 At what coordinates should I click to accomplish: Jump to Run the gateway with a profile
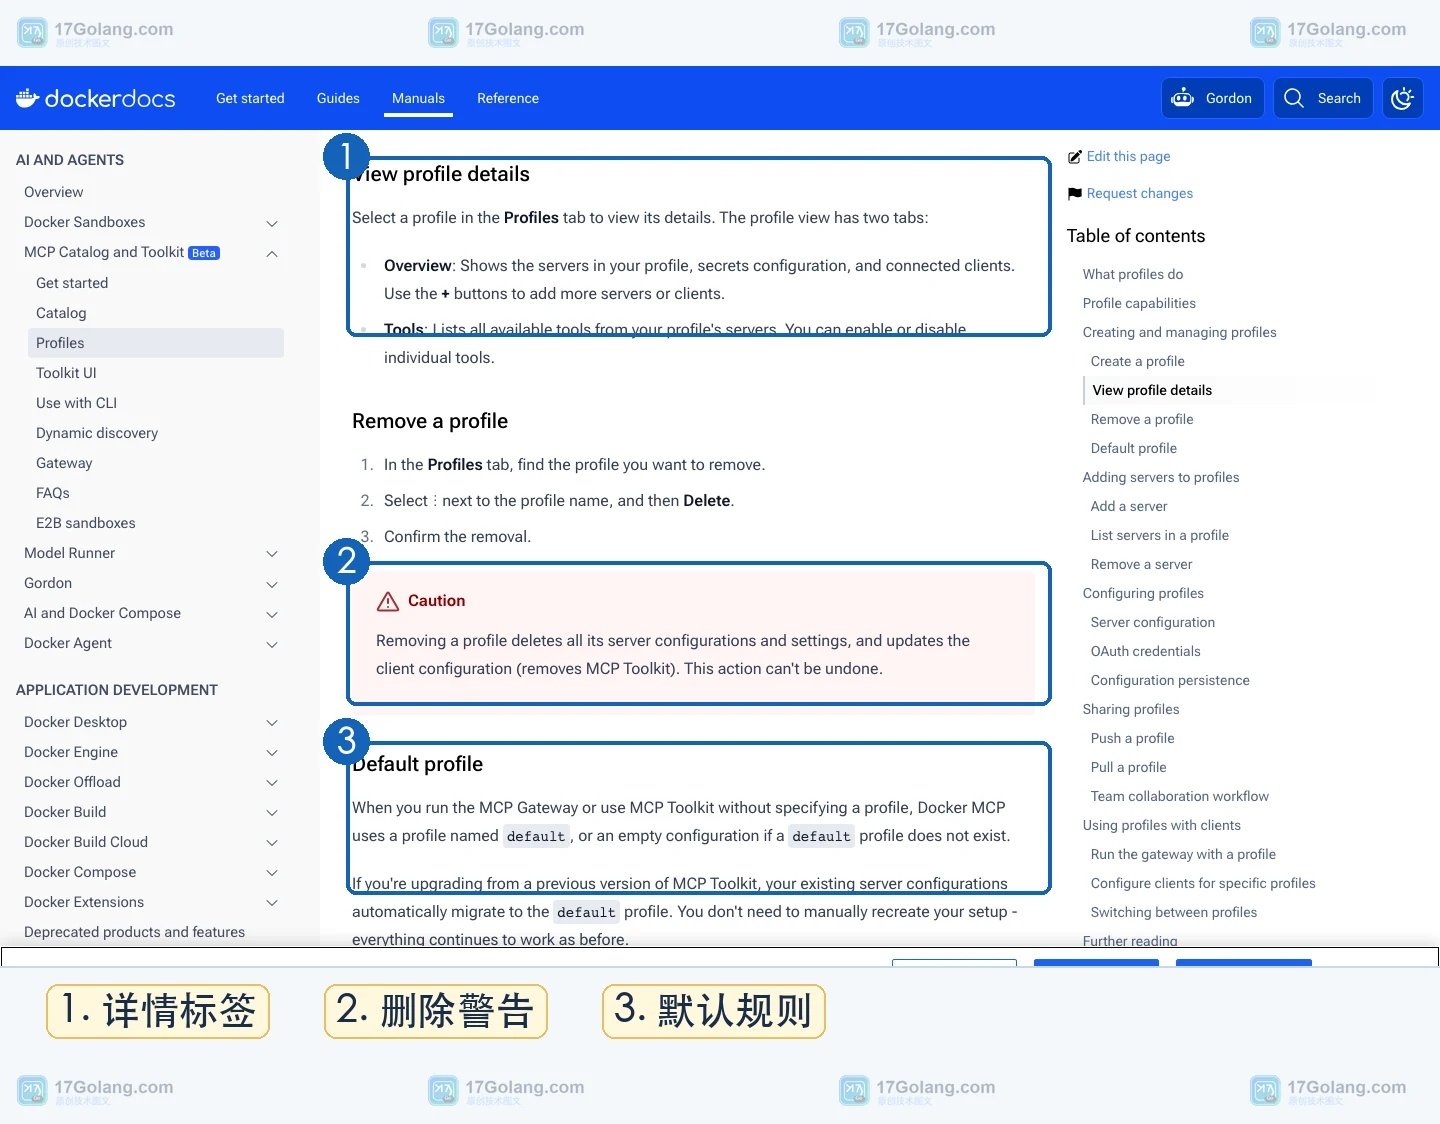1183,854
